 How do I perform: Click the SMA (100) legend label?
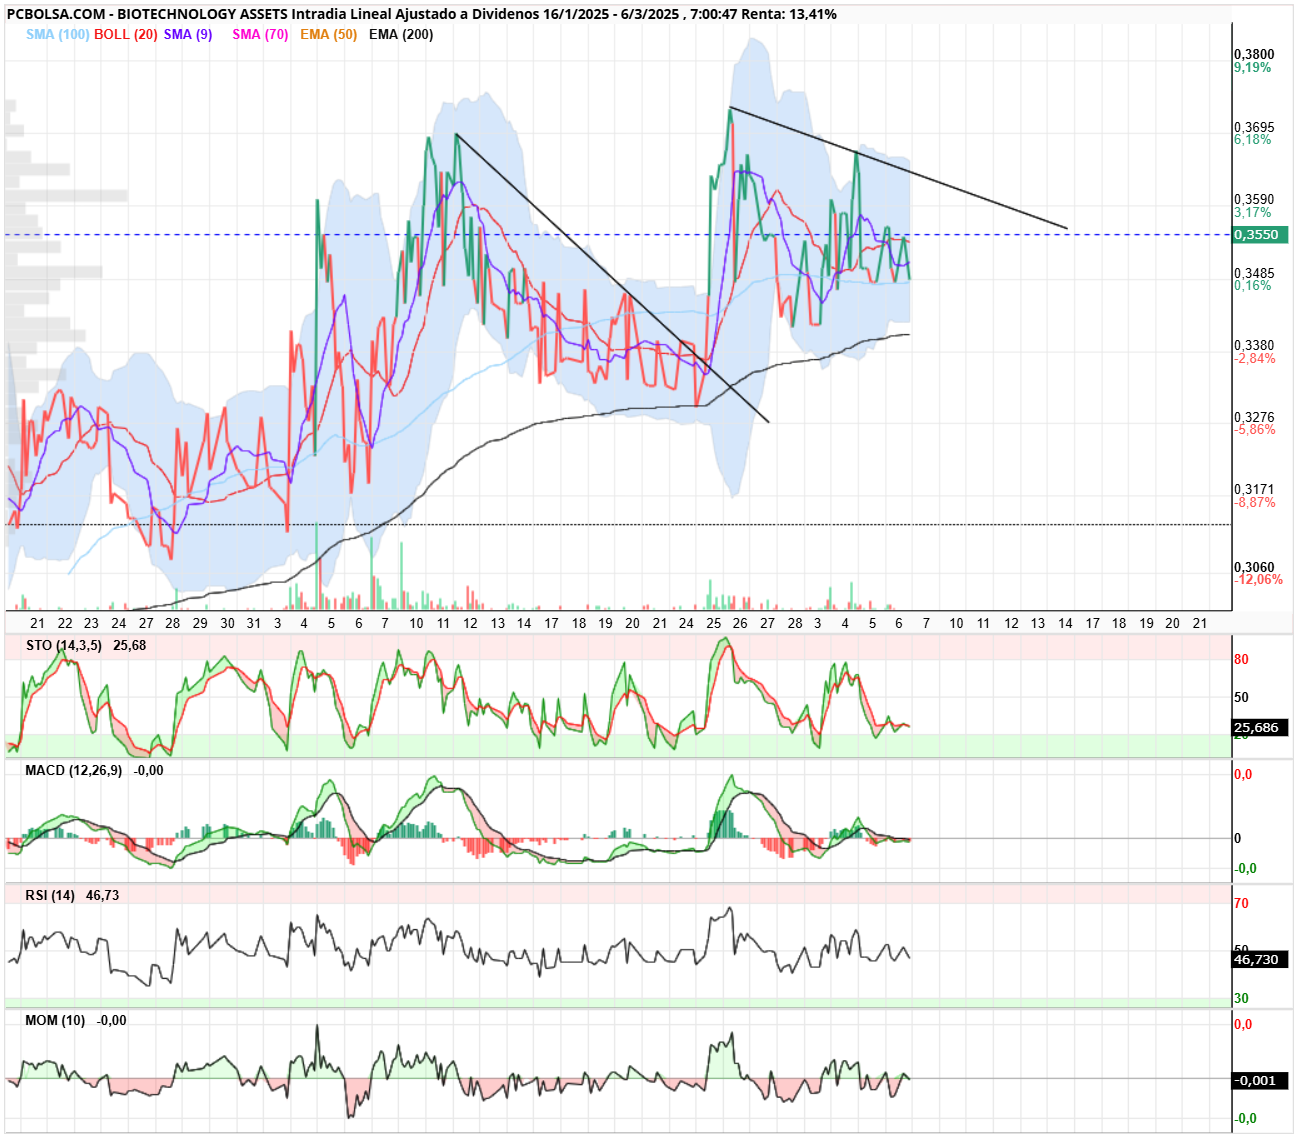58,34
